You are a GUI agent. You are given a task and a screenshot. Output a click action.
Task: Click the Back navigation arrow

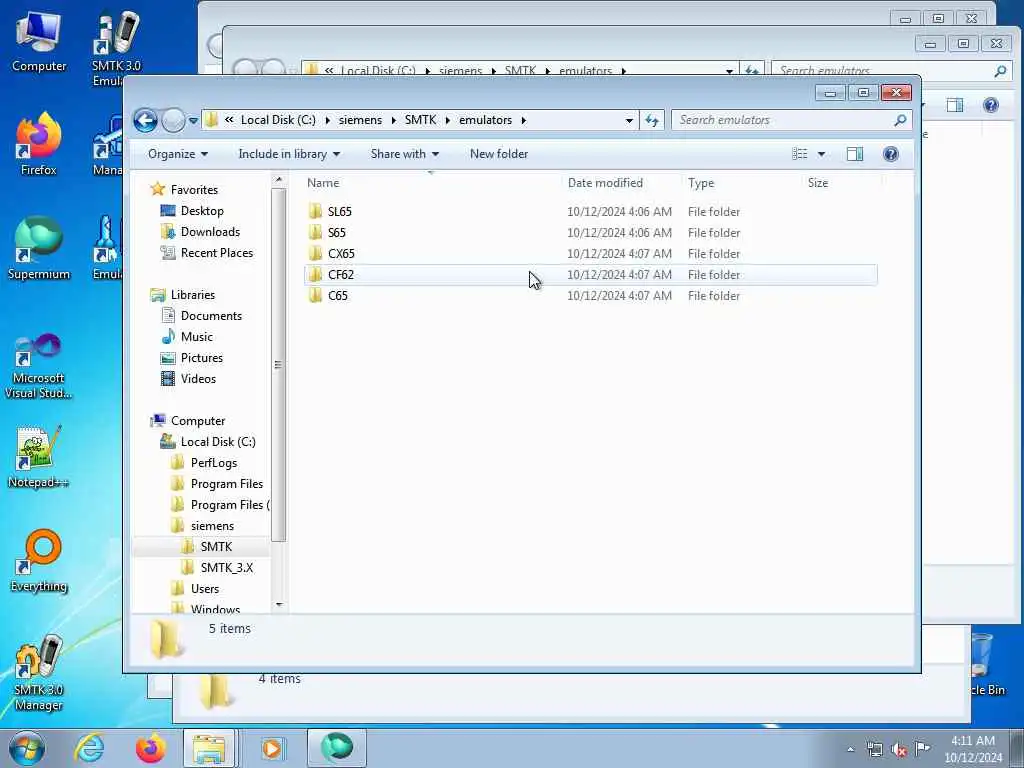146,120
